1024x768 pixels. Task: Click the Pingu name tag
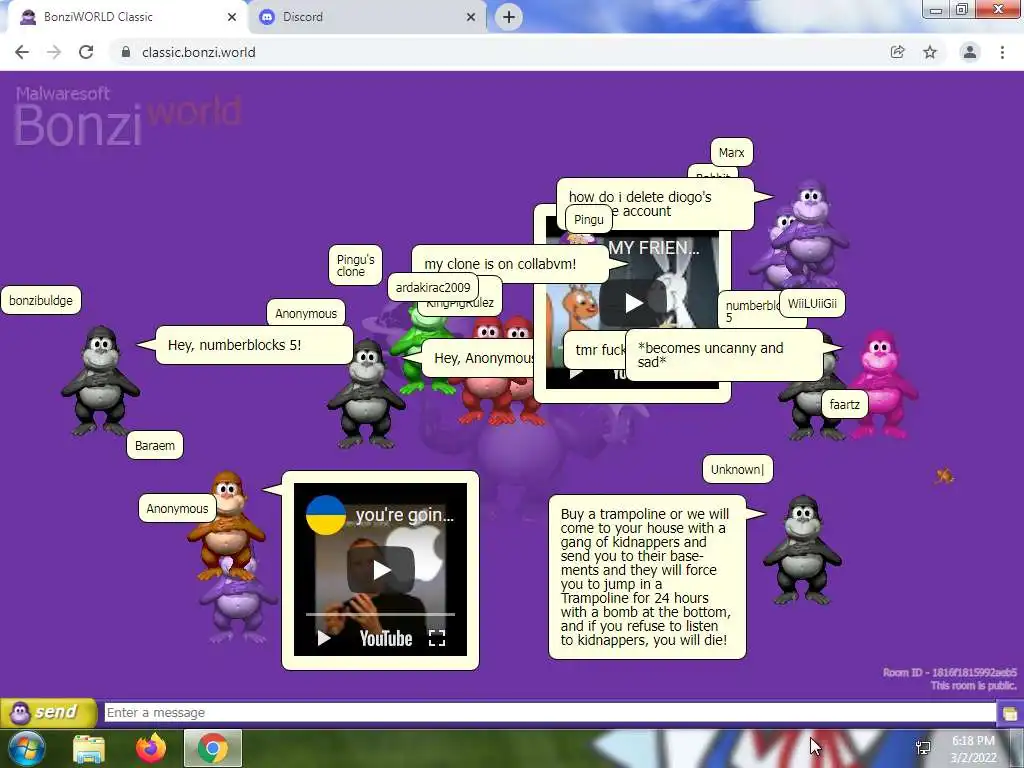click(588, 219)
